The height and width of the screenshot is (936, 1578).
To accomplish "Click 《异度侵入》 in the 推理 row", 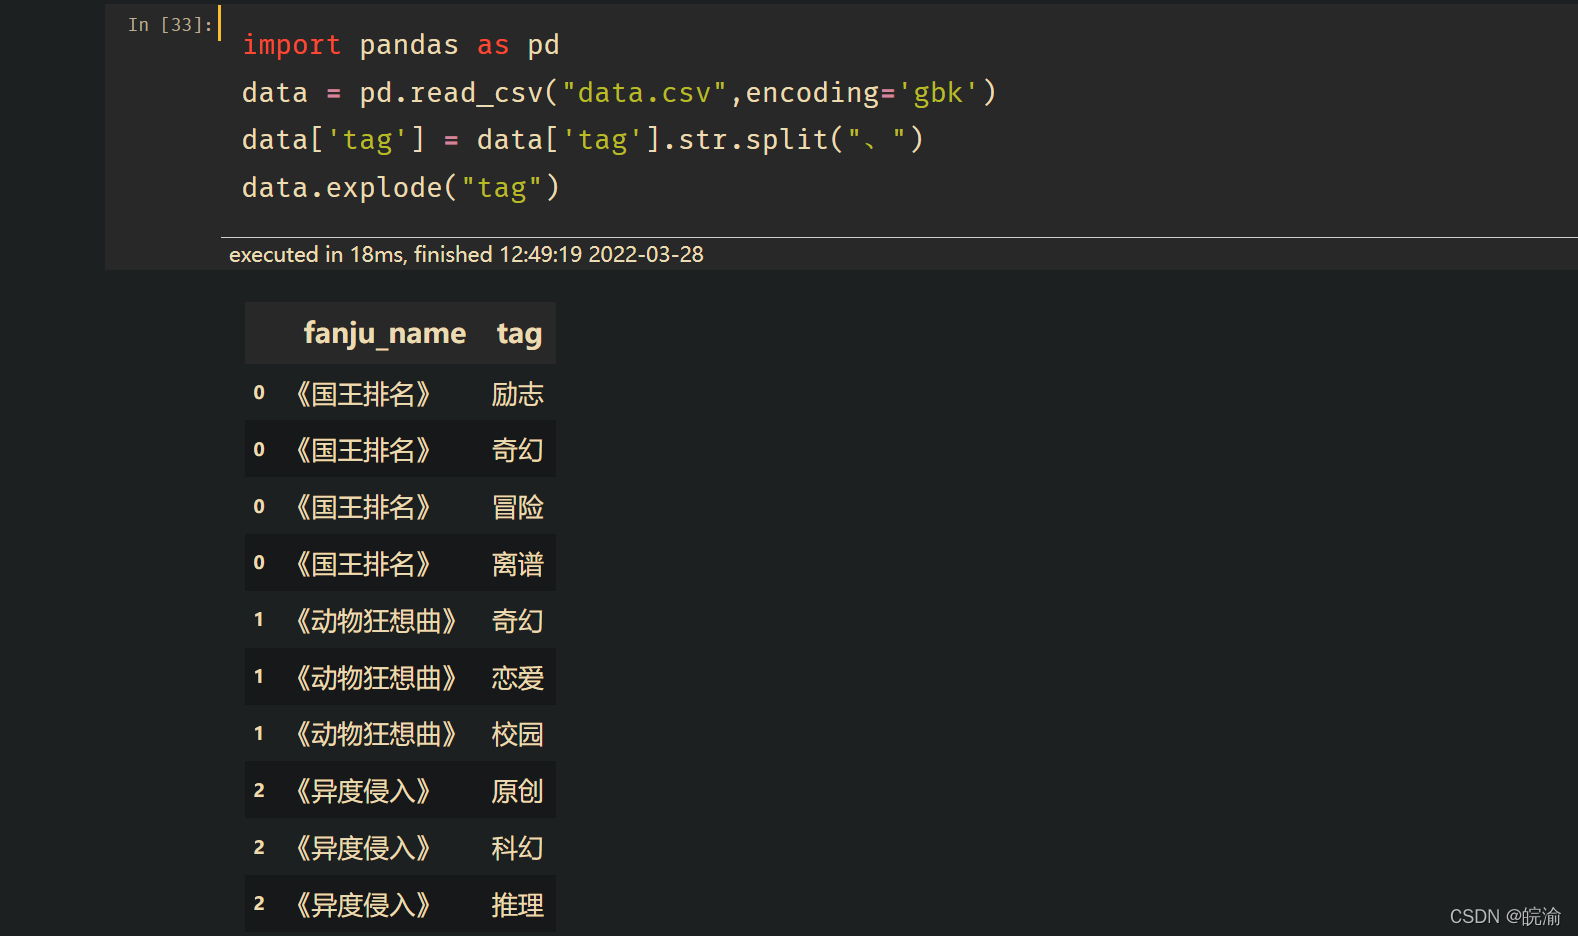I will pyautogui.click(x=363, y=905).
